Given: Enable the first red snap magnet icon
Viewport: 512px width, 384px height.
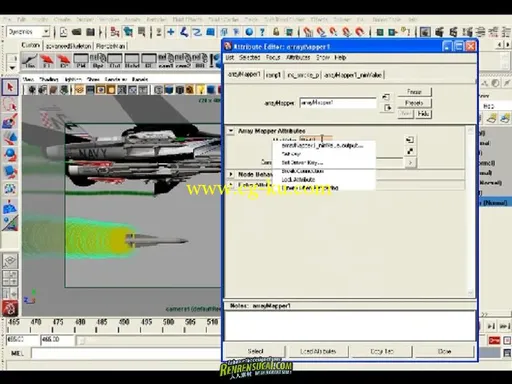Looking at the screenshot, I should (308, 32).
